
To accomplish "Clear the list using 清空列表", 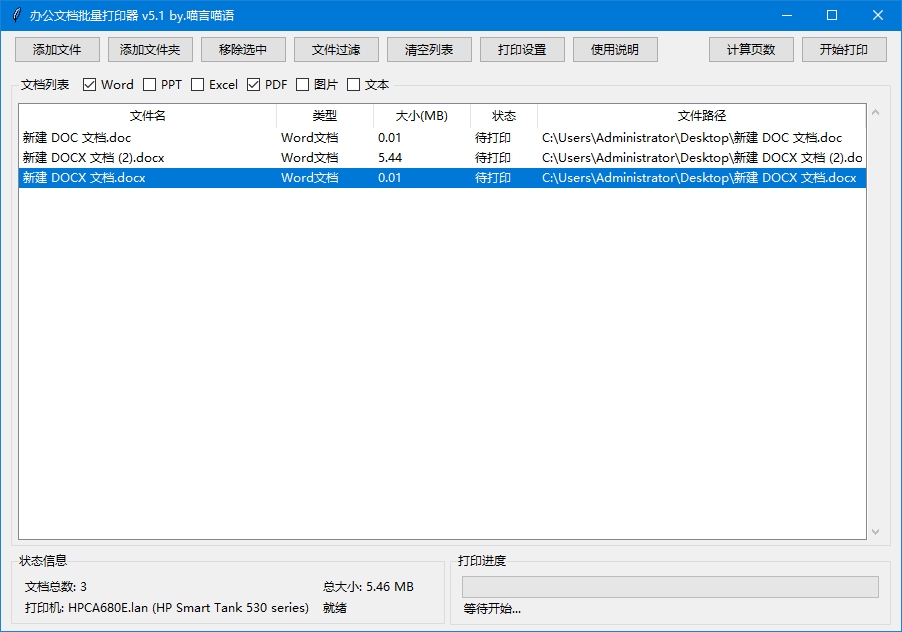I will point(429,49).
